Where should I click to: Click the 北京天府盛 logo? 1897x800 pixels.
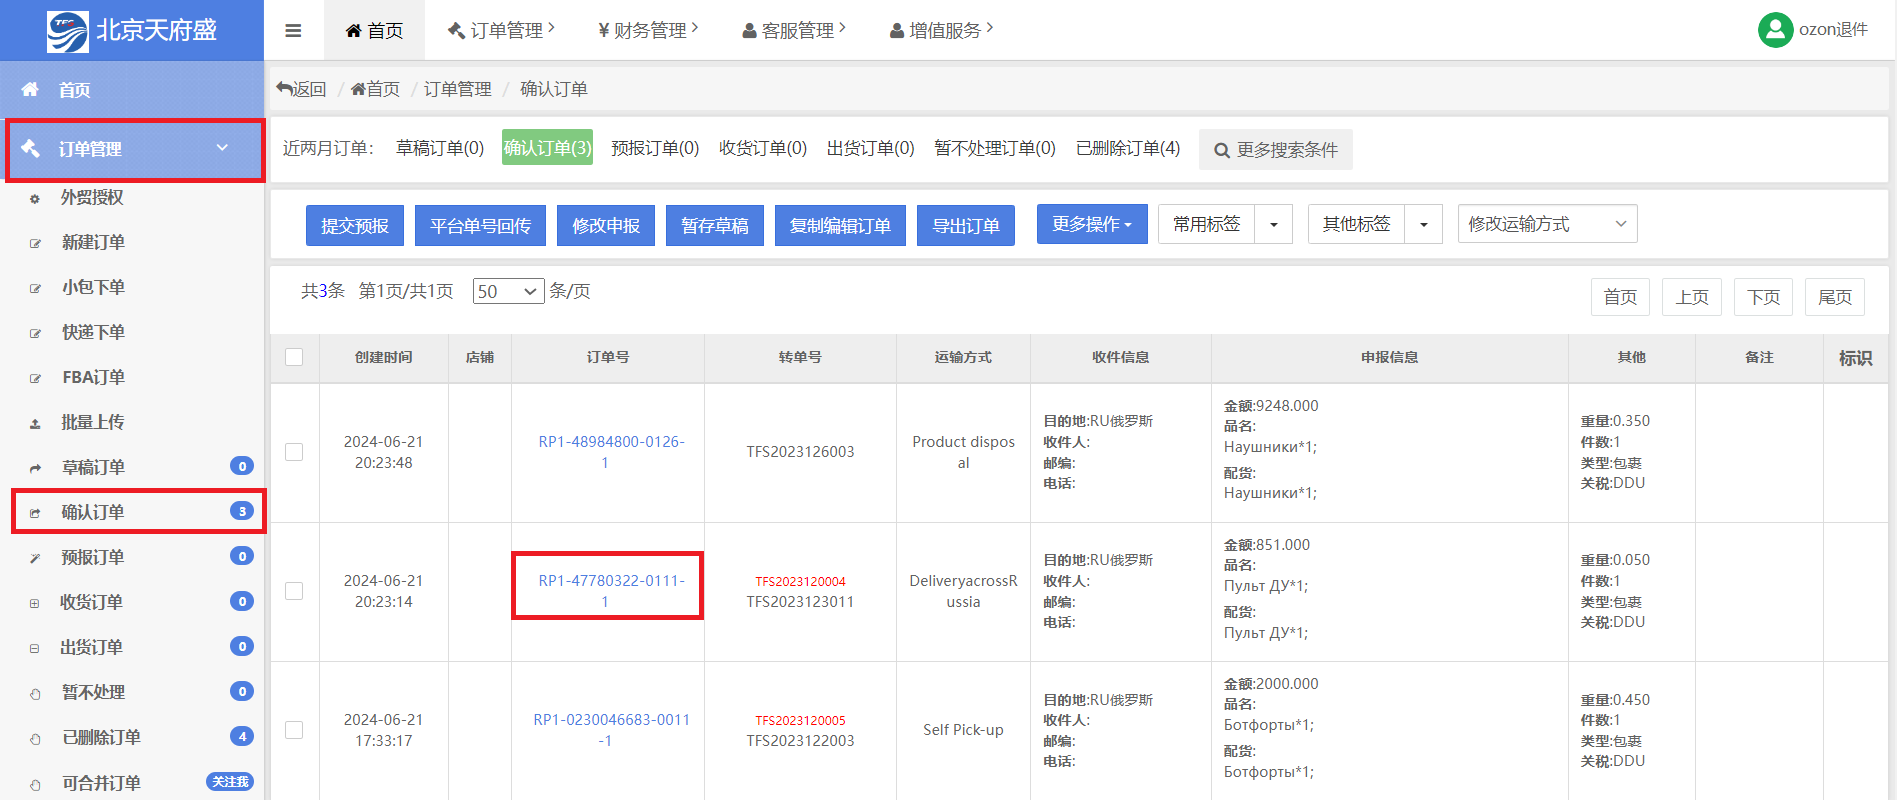(132, 31)
